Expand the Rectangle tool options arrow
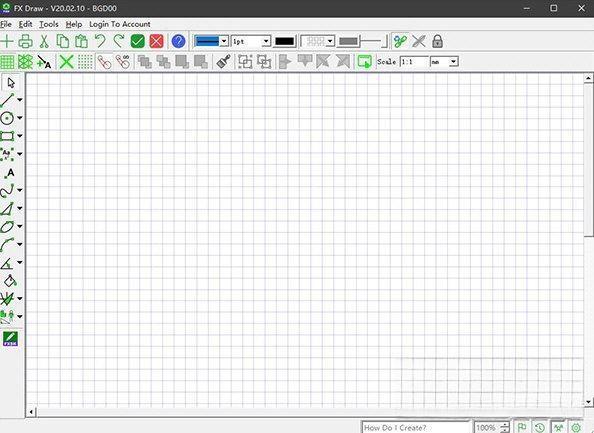 coord(19,136)
